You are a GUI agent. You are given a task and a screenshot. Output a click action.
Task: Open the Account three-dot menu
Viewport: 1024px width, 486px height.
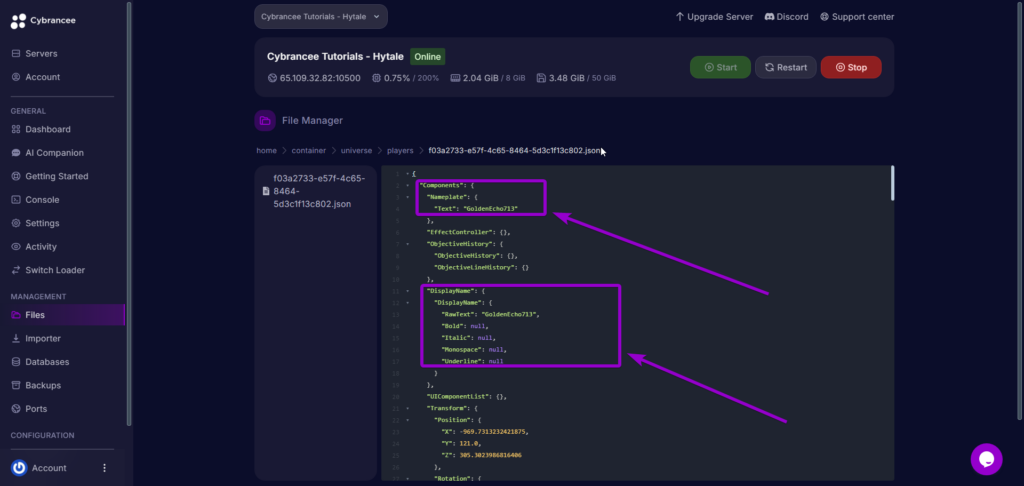[x=104, y=468]
